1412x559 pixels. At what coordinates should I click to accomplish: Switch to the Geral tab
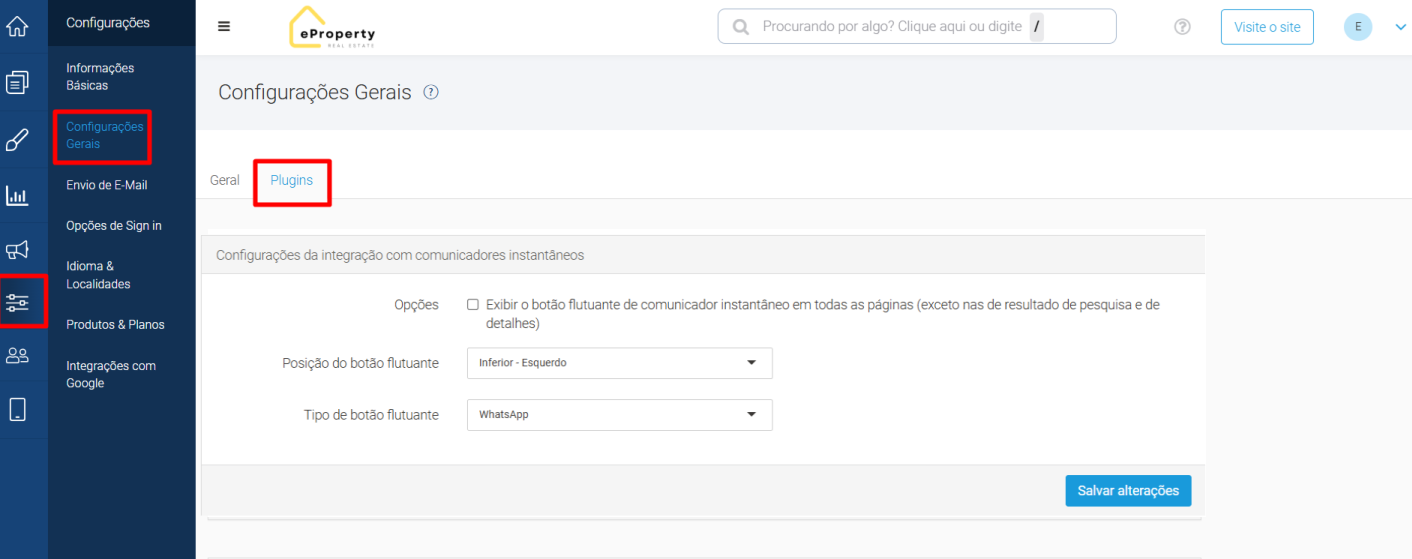pyautogui.click(x=225, y=180)
